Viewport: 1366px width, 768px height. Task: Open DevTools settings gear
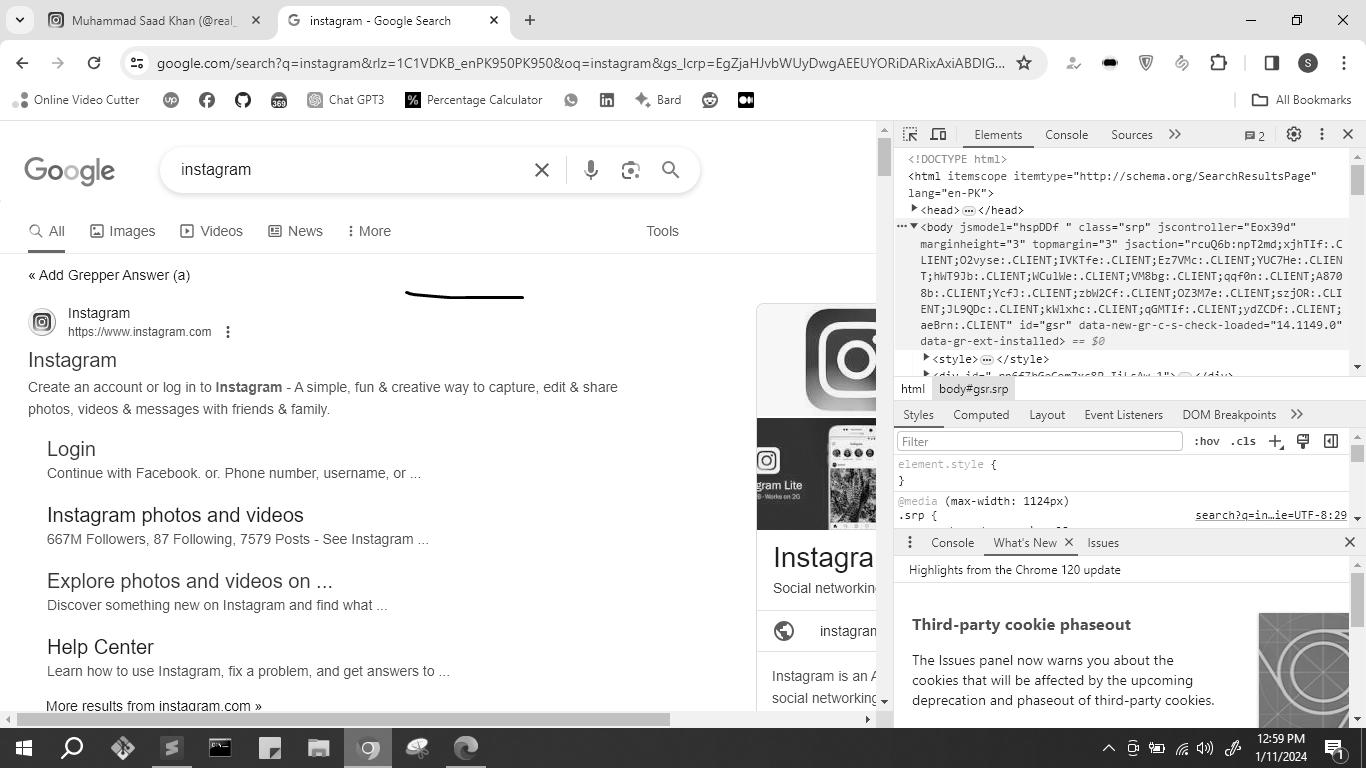(x=1293, y=134)
